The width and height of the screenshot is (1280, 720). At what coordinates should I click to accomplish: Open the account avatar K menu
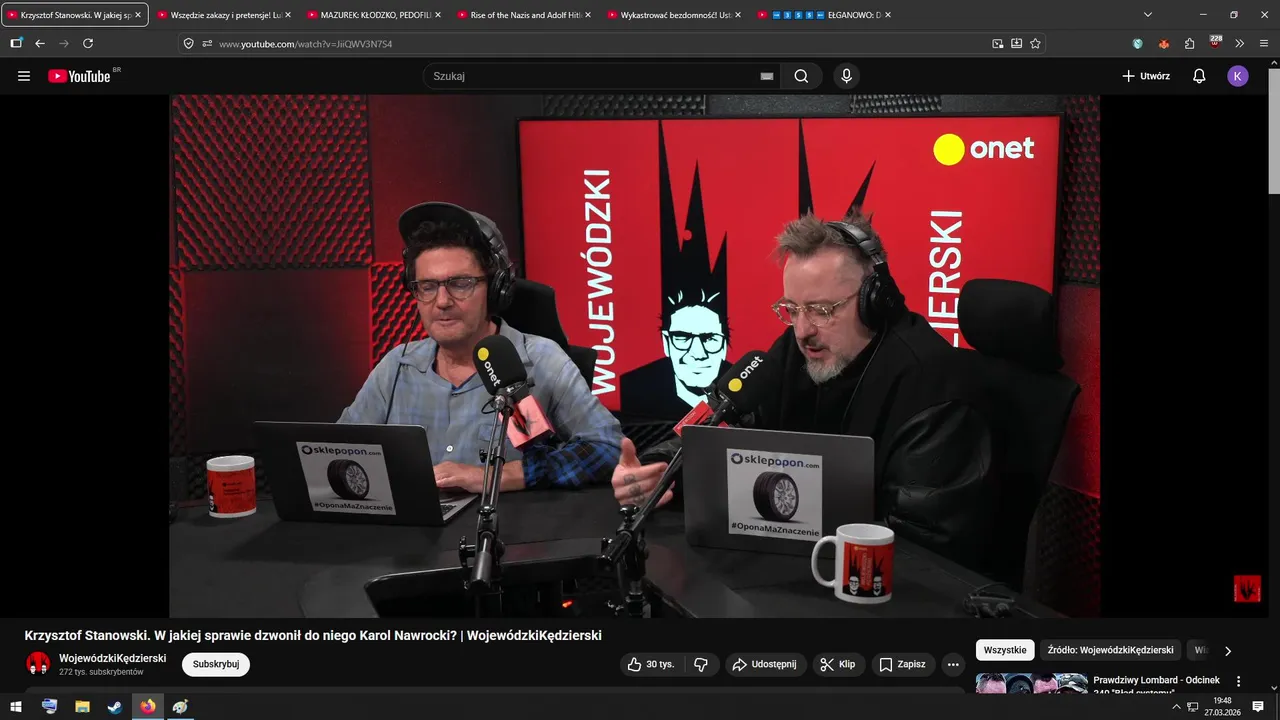(x=1238, y=76)
